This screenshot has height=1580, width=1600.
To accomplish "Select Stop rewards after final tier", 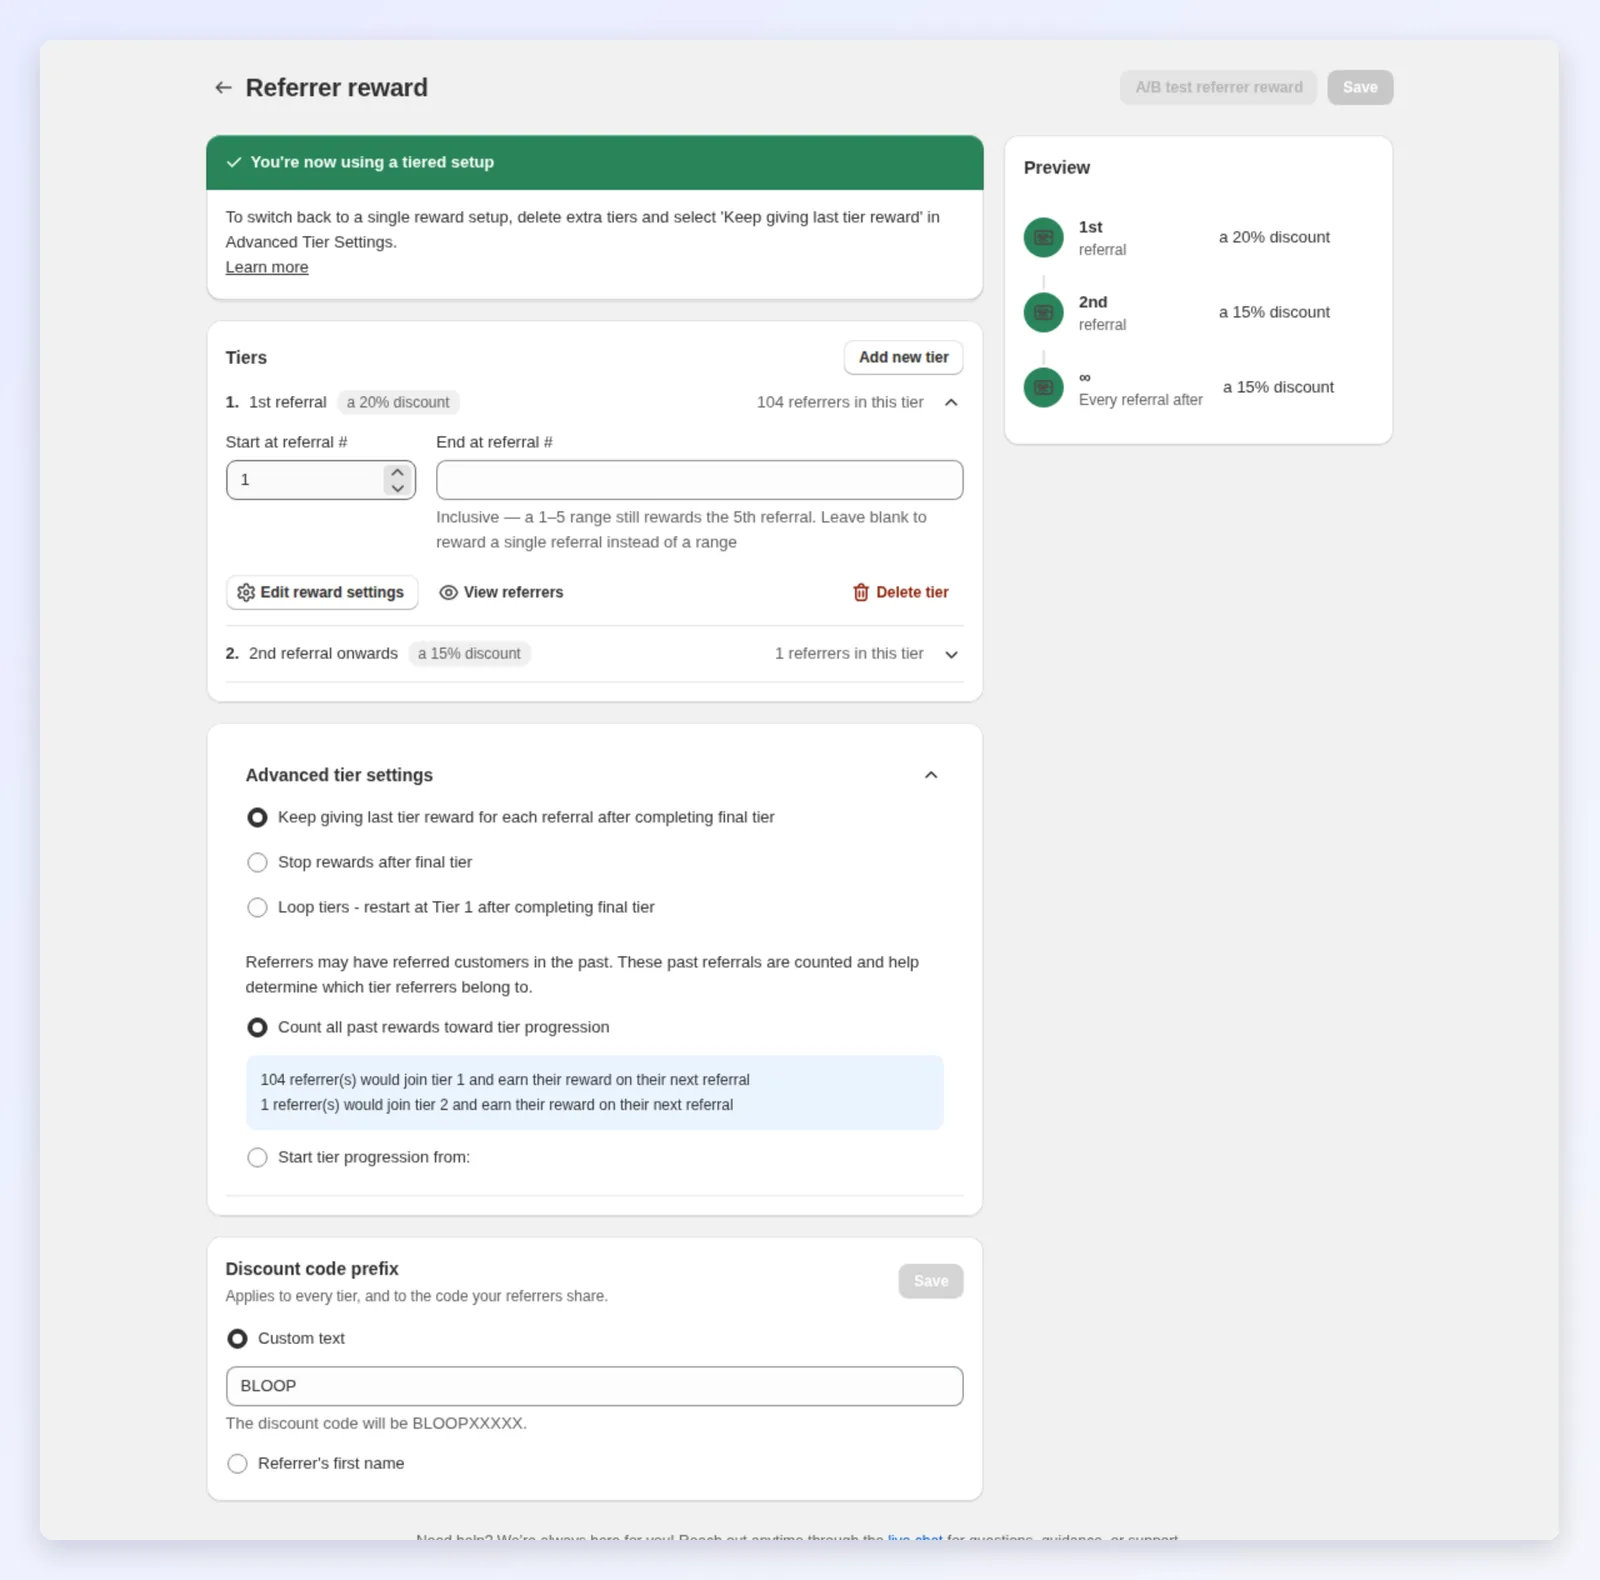I will pos(257,863).
